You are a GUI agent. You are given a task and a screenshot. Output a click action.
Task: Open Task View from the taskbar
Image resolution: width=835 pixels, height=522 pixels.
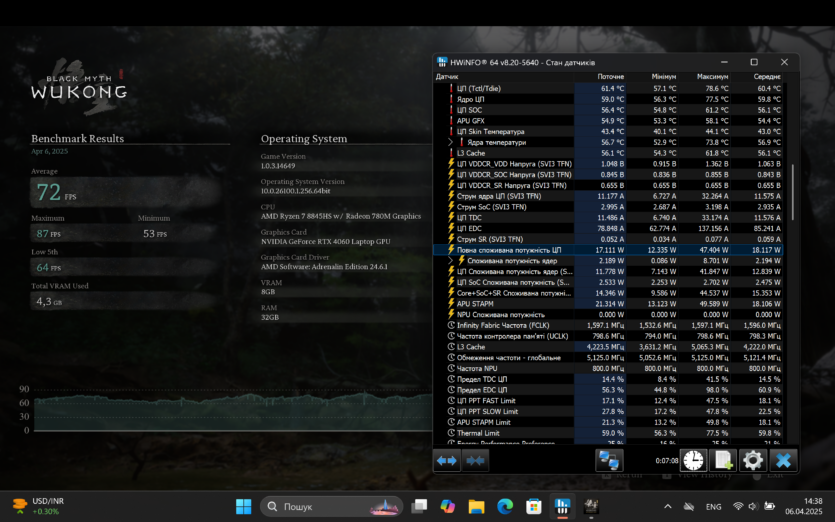[419, 506]
